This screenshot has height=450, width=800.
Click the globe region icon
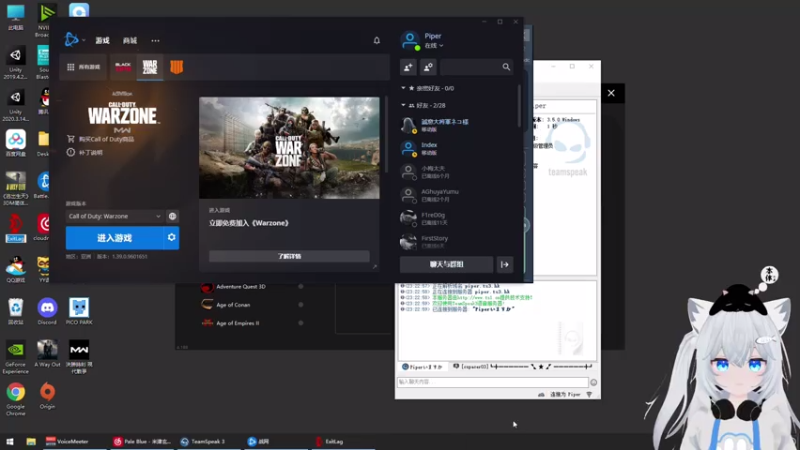point(172,216)
